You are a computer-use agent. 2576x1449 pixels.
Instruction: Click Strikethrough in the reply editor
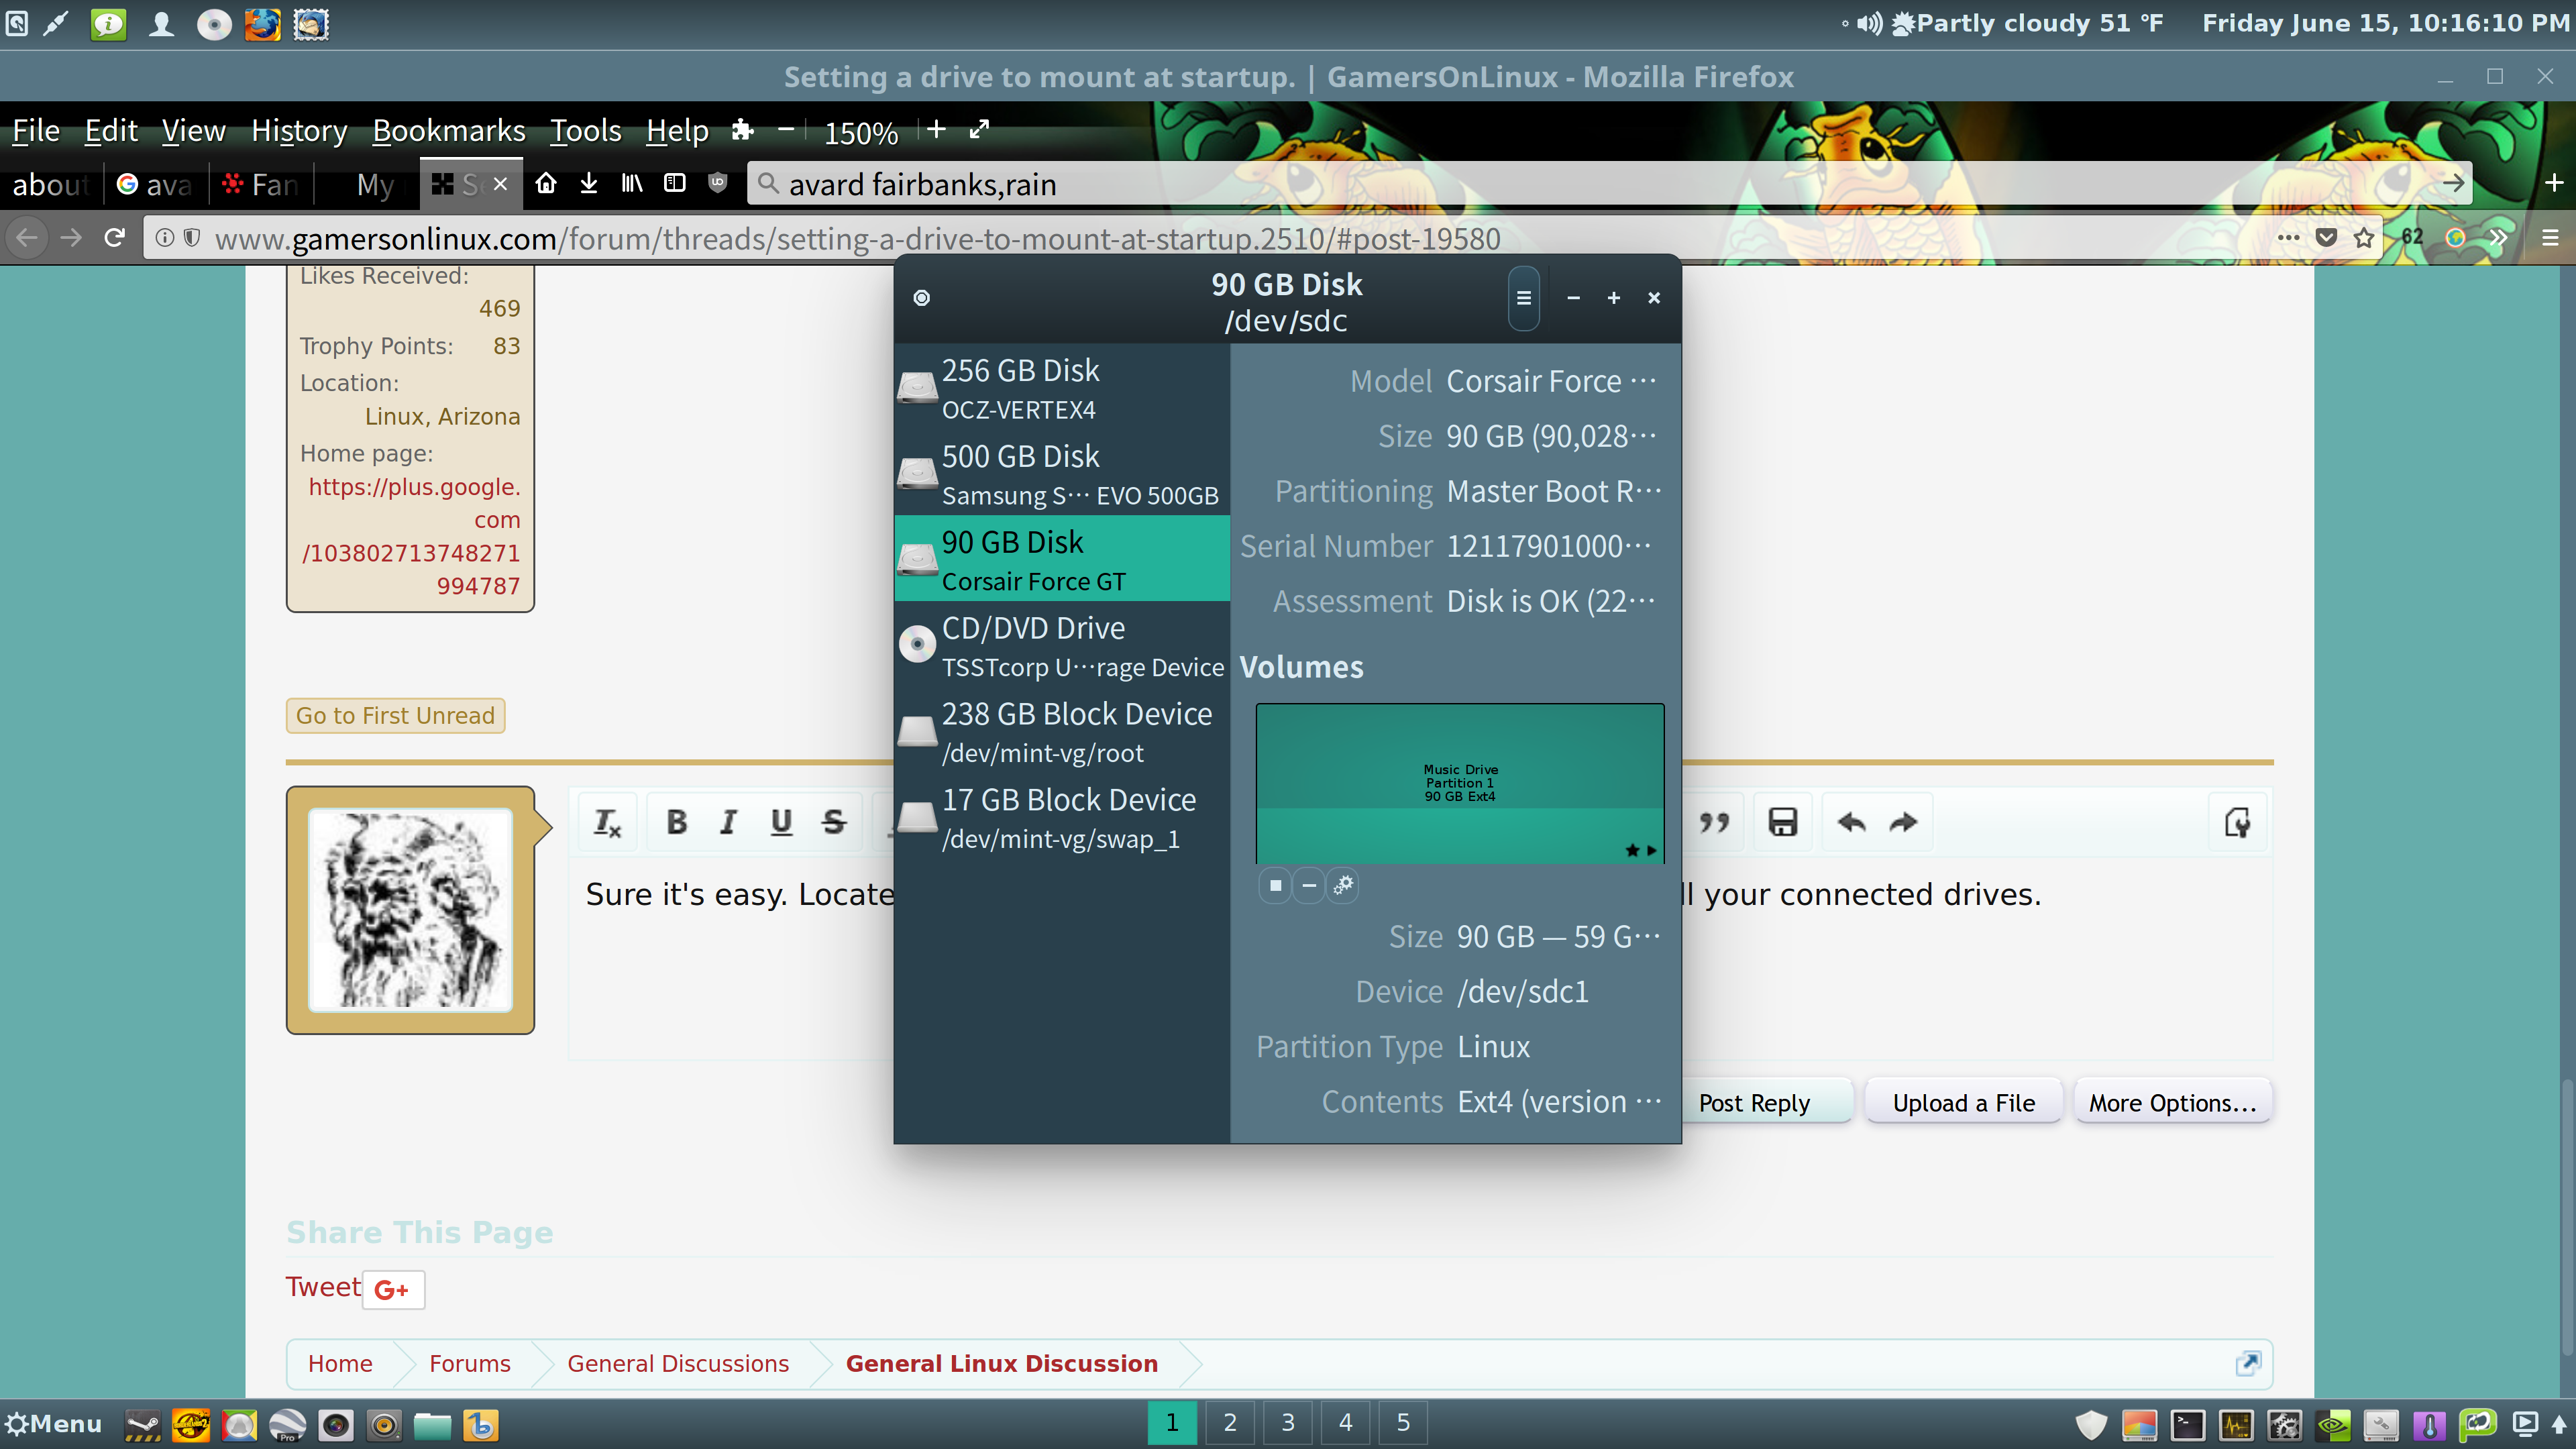(x=834, y=822)
